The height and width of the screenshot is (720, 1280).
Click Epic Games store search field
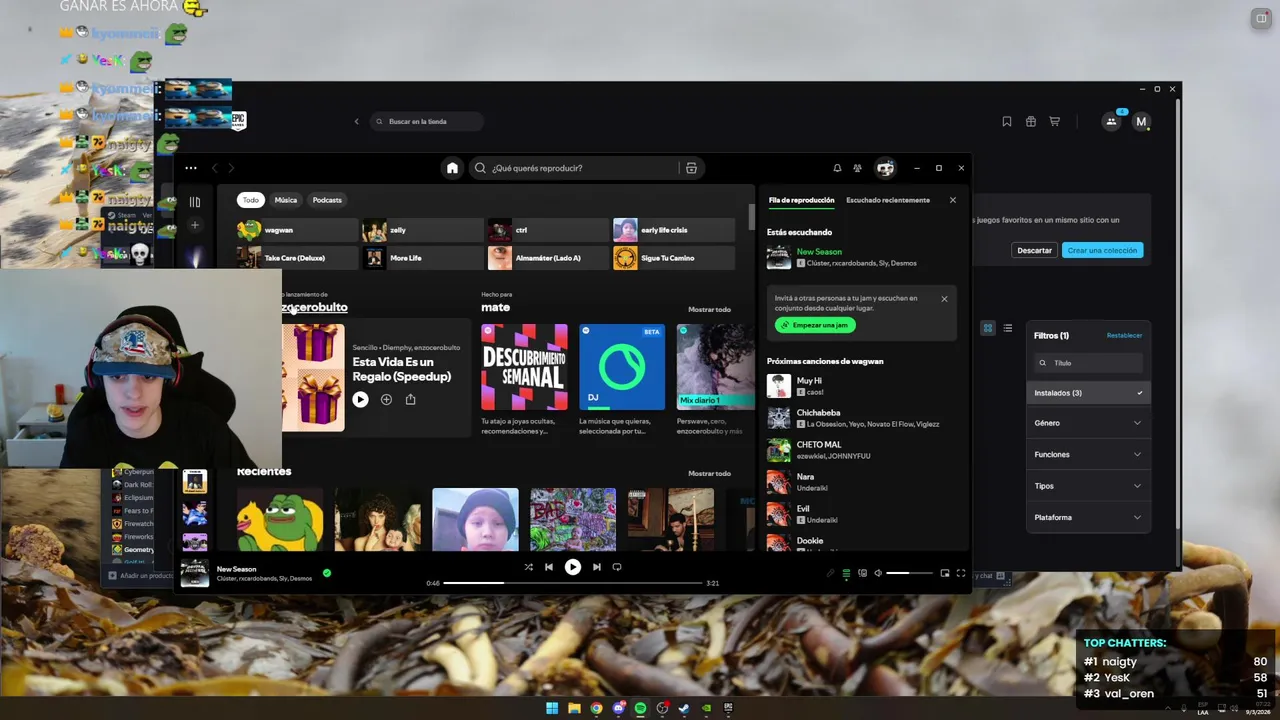426,121
